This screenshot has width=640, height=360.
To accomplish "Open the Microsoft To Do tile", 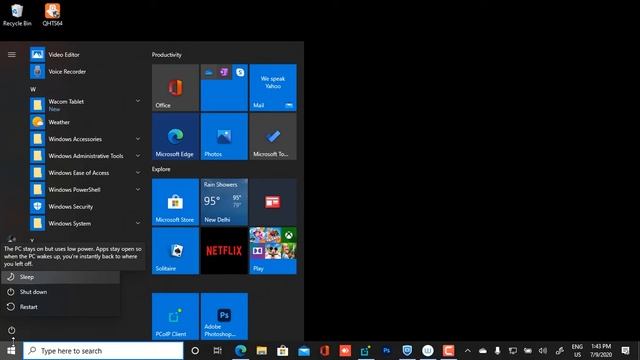I will (273, 136).
